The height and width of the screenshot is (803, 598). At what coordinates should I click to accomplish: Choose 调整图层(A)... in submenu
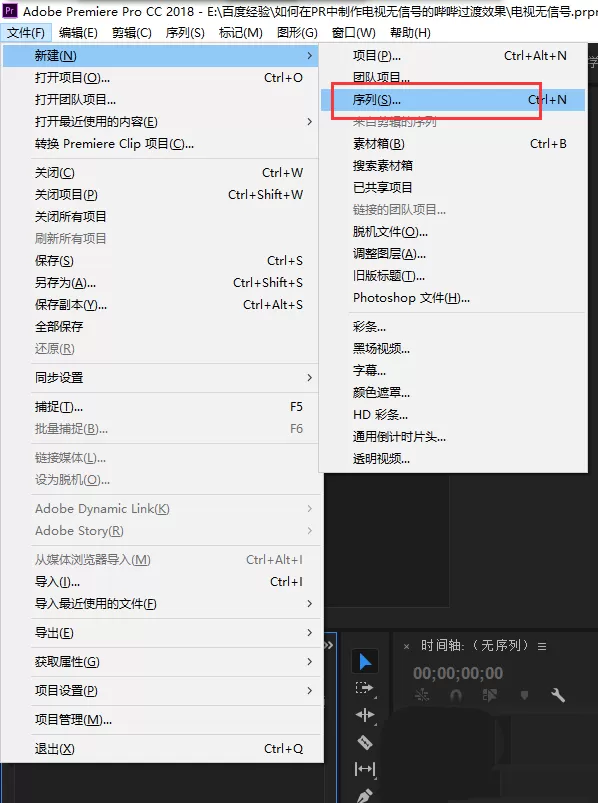pos(453,253)
